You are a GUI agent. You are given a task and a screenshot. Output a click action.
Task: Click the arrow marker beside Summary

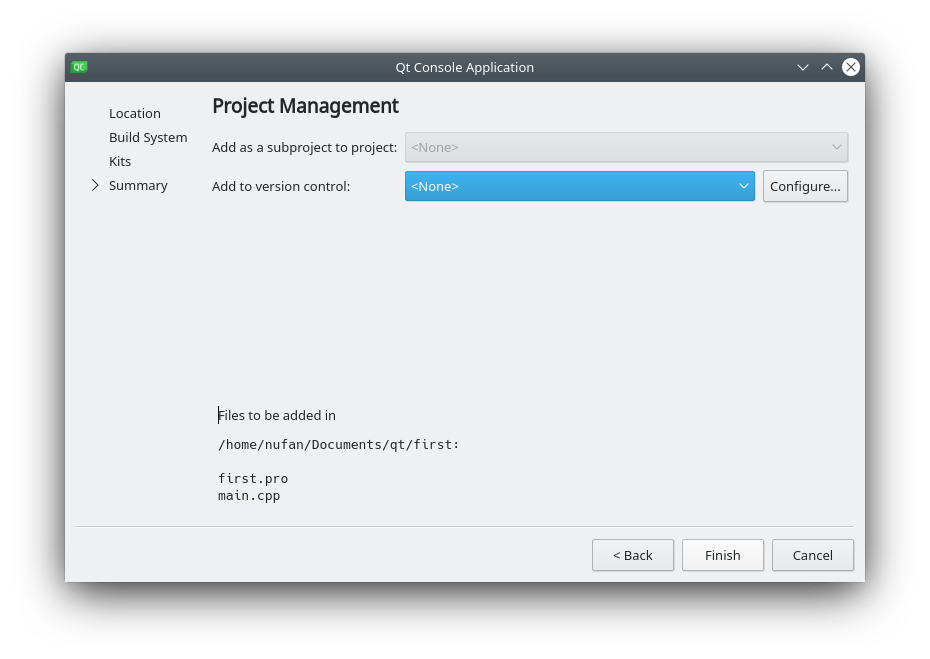click(95, 185)
